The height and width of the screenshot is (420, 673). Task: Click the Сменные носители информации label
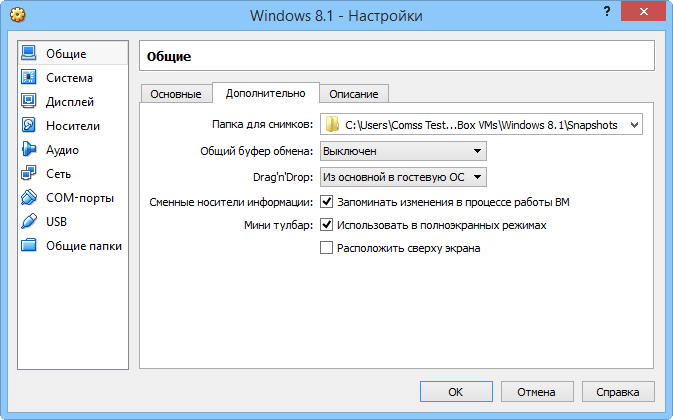(x=231, y=202)
